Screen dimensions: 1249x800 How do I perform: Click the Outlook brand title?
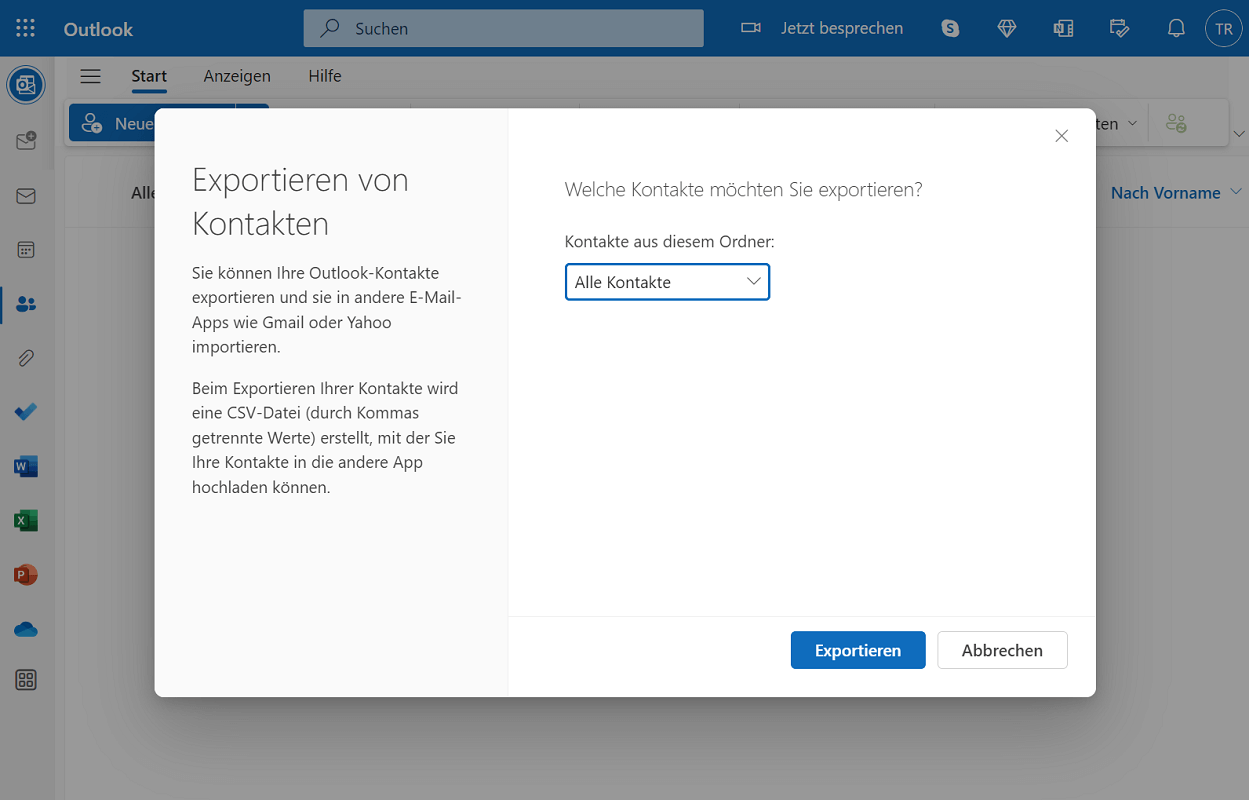[98, 29]
